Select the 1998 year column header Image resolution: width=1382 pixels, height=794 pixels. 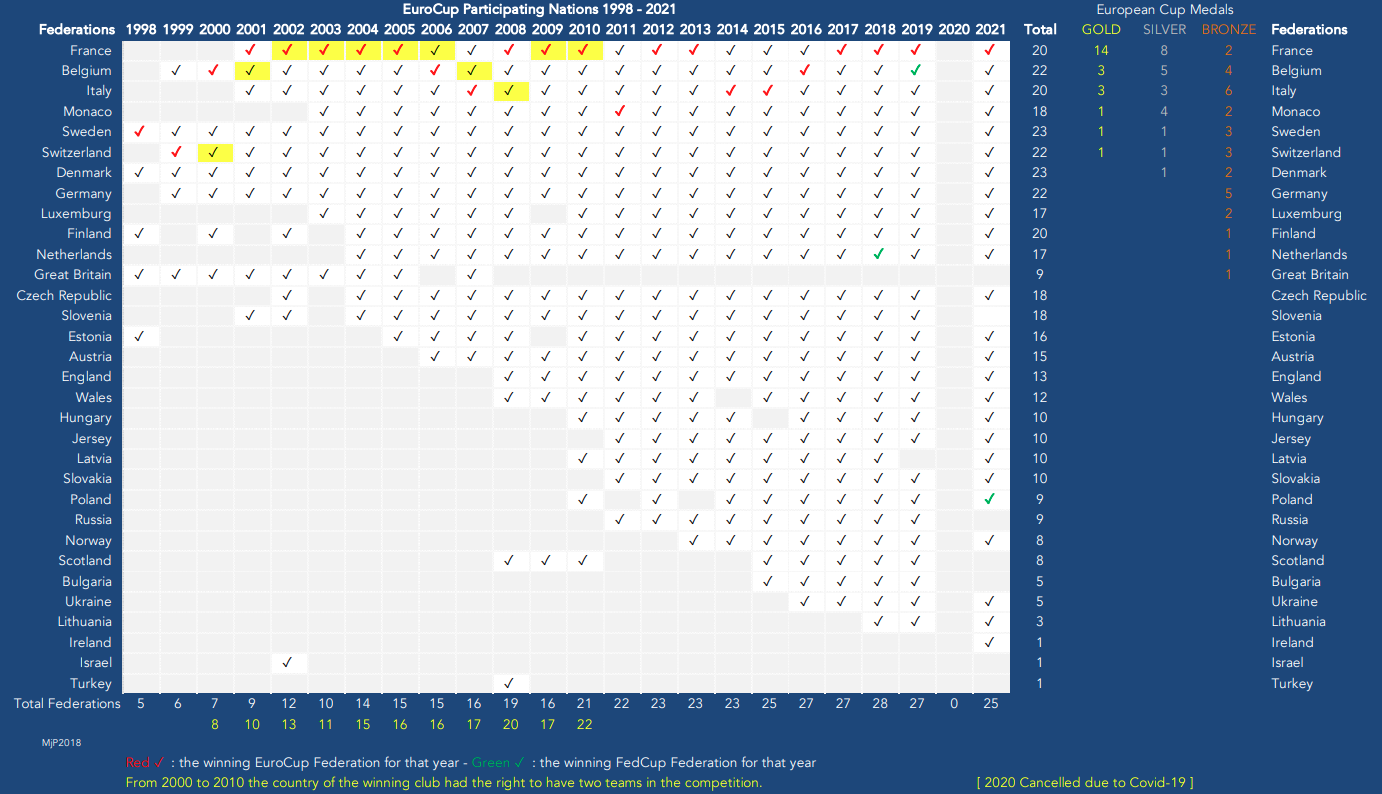pyautogui.click(x=140, y=30)
